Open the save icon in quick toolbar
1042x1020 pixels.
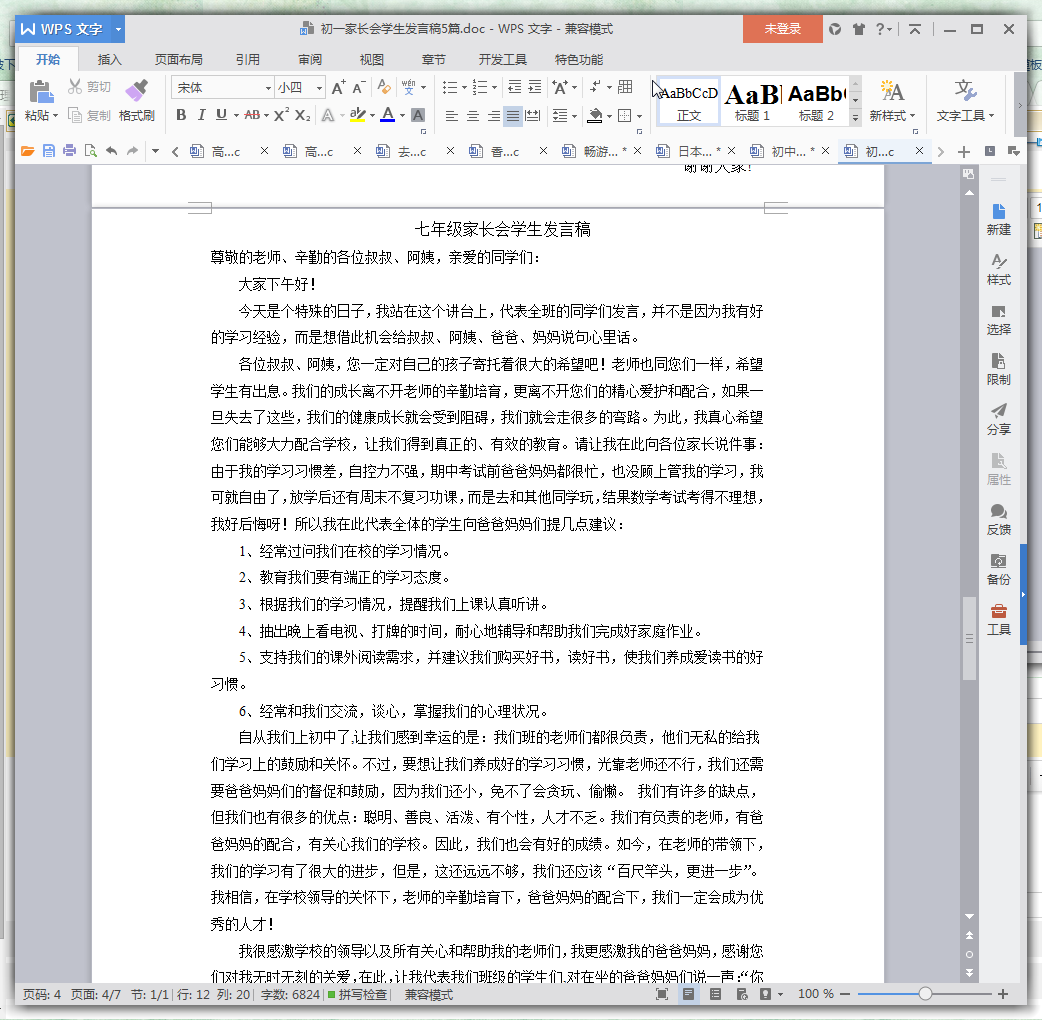(49, 152)
